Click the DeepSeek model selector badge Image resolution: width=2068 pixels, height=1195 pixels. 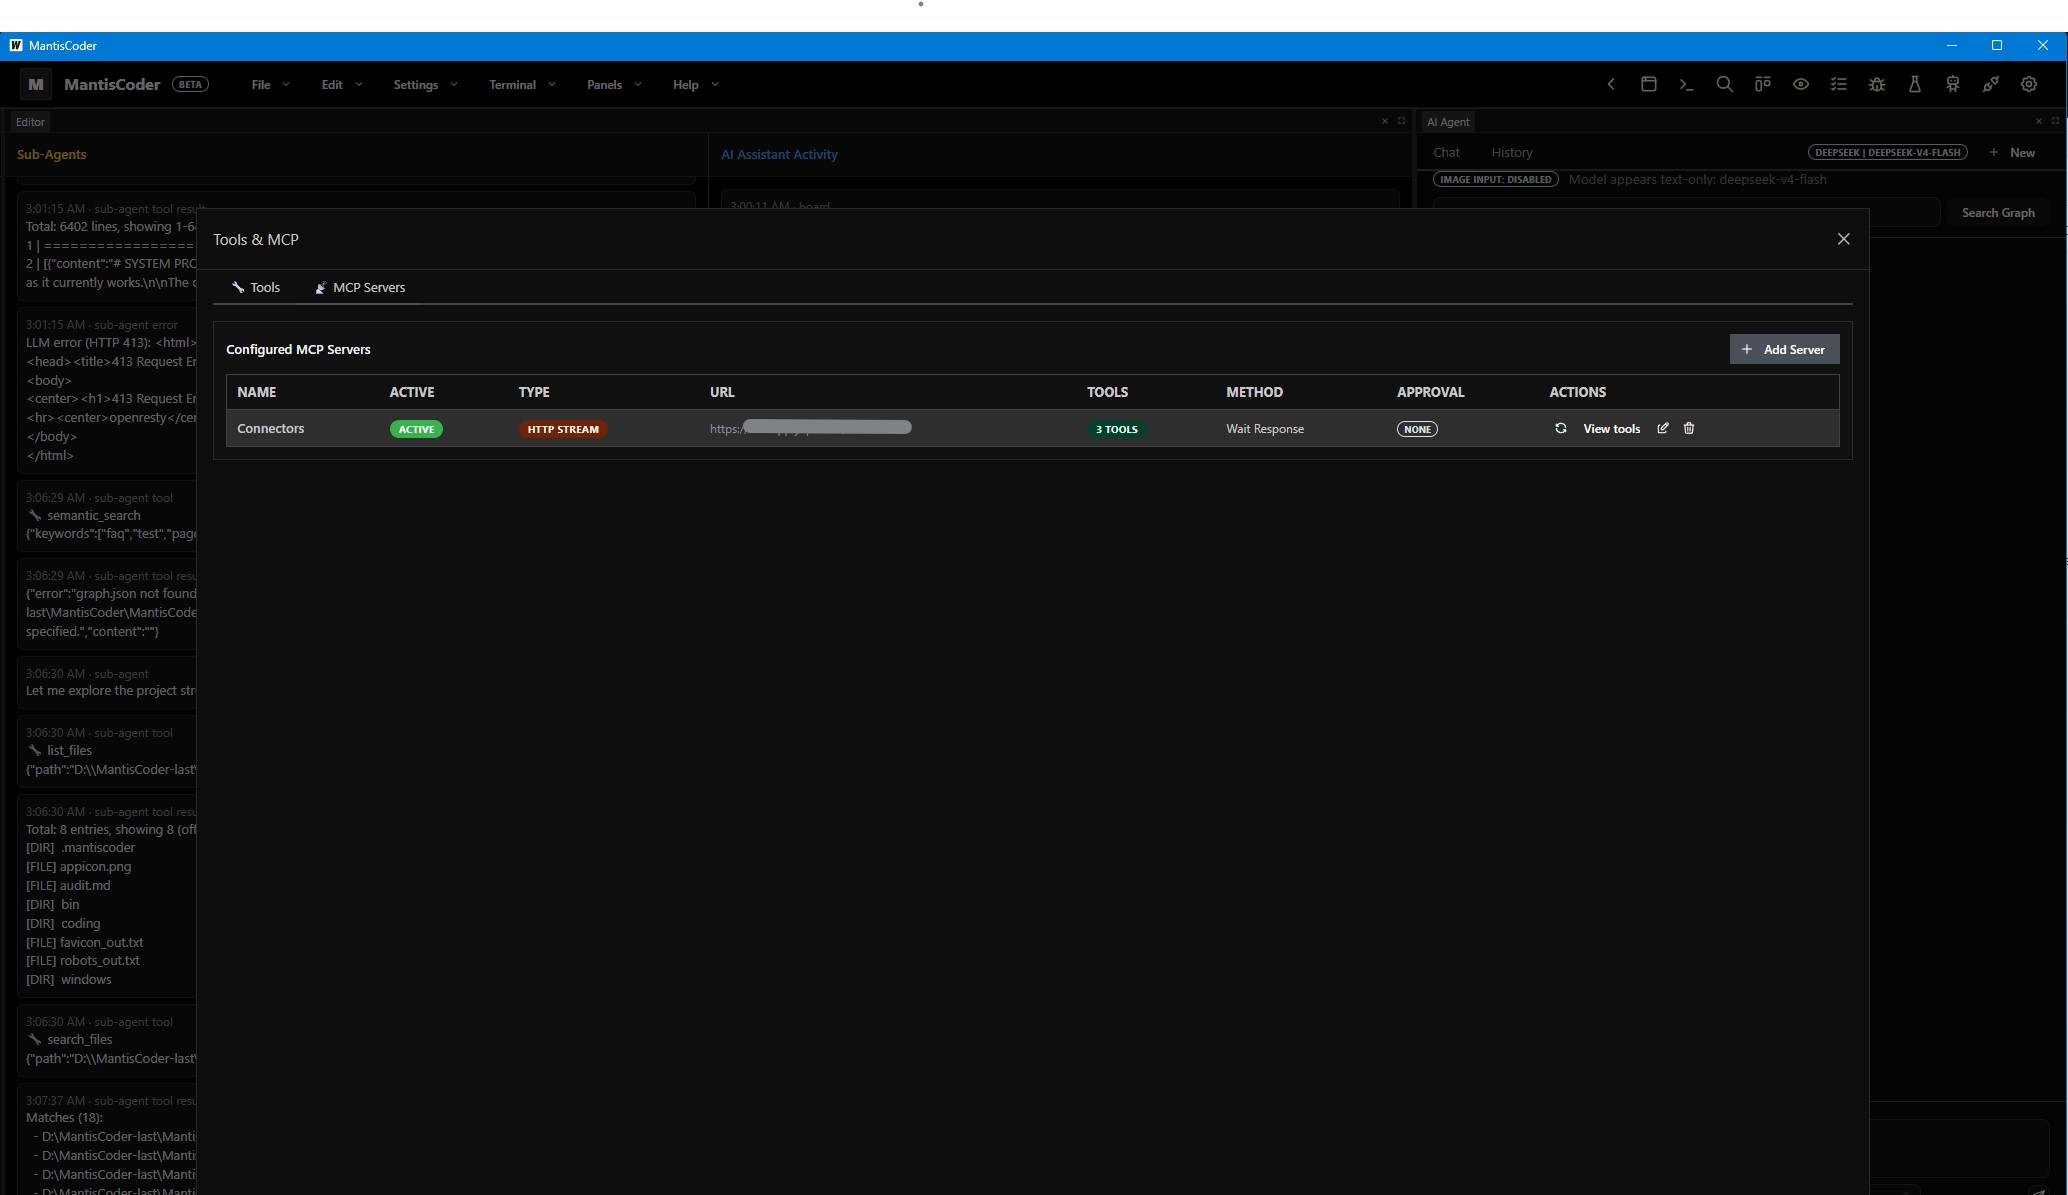(x=1888, y=153)
